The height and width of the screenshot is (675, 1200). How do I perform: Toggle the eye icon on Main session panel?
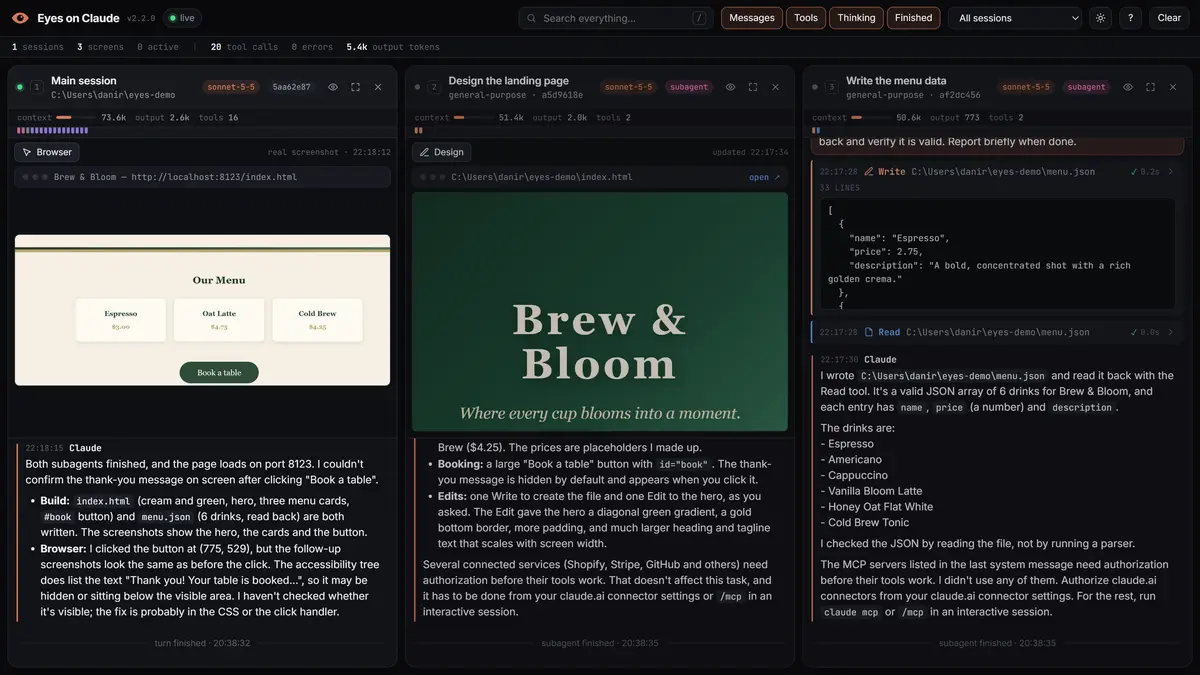(333, 87)
